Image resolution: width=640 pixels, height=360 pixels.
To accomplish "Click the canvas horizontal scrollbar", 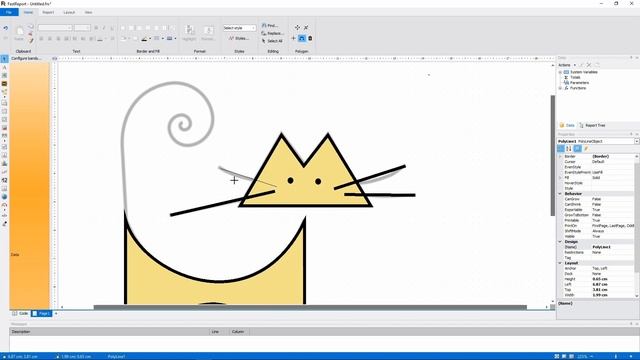I will pyautogui.click(x=310, y=307).
